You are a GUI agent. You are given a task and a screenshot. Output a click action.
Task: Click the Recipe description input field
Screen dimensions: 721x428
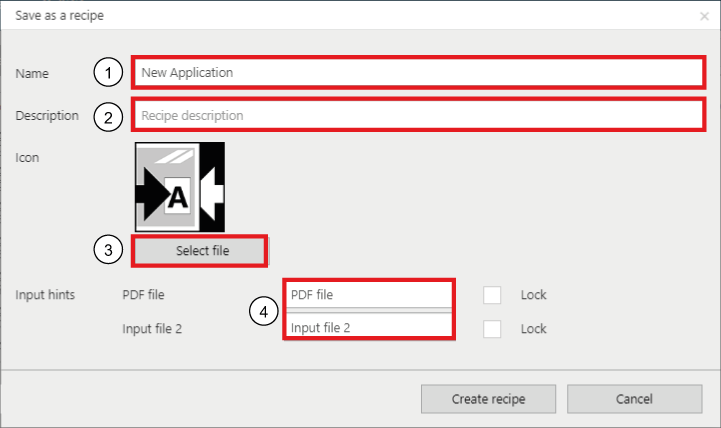[418, 115]
